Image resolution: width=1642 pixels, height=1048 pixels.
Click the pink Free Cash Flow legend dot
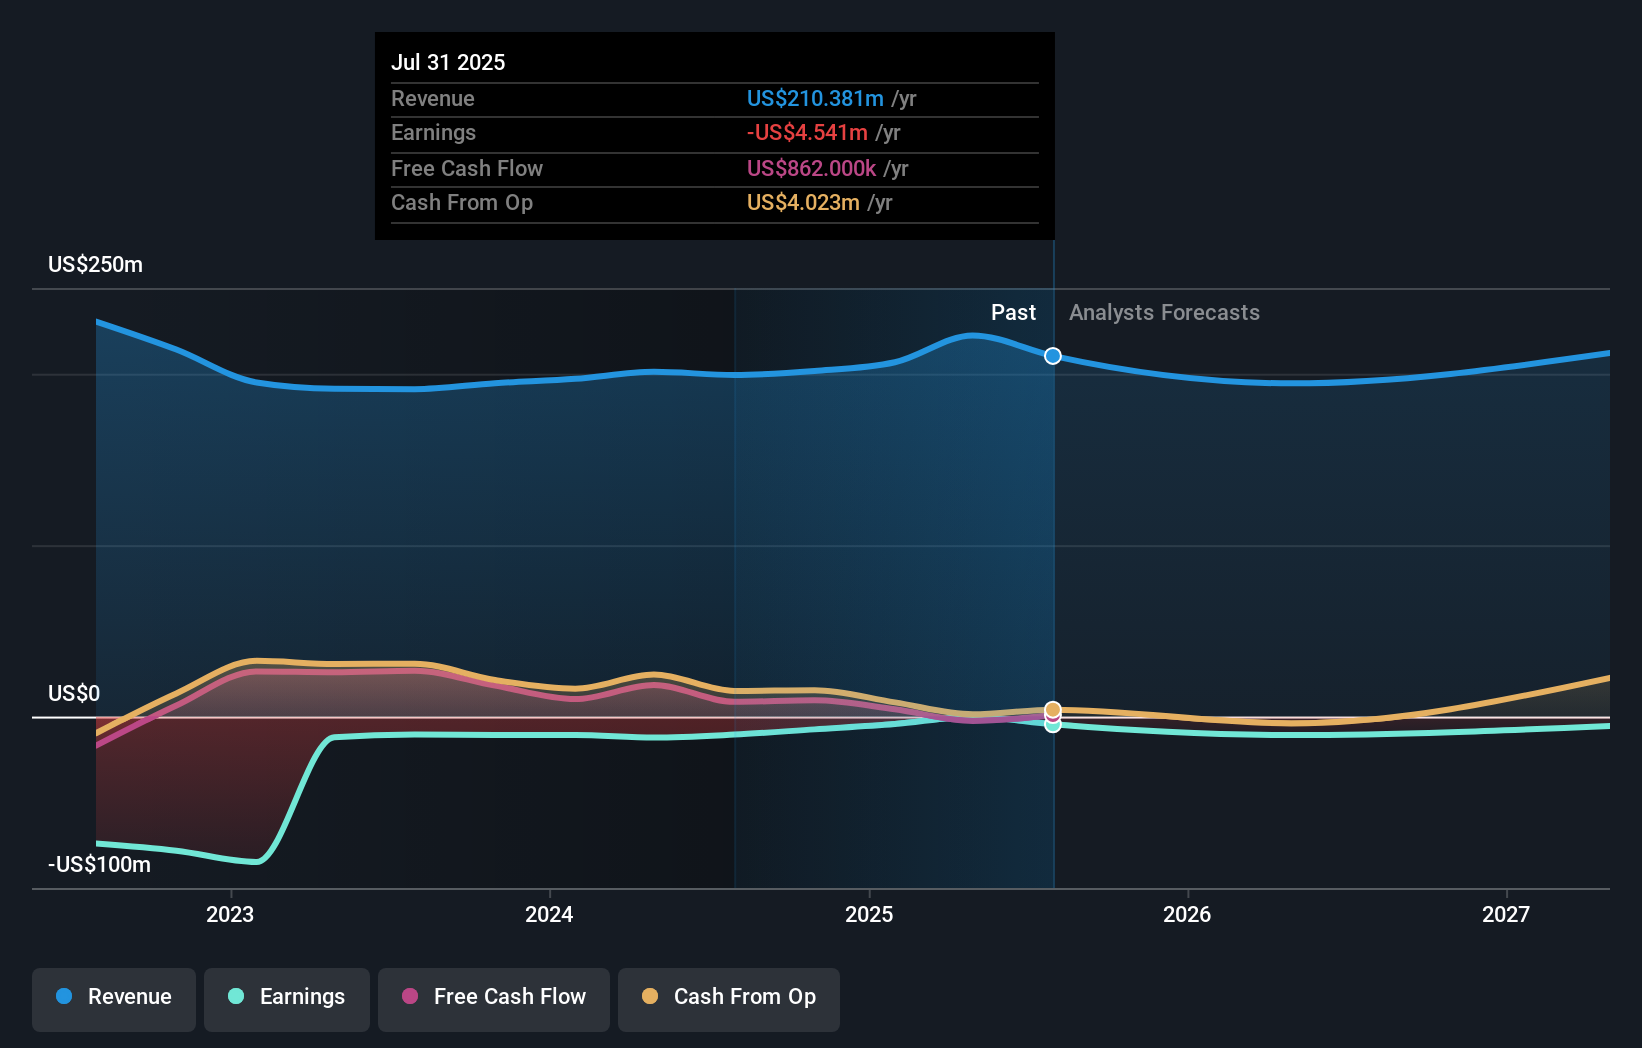(x=410, y=997)
